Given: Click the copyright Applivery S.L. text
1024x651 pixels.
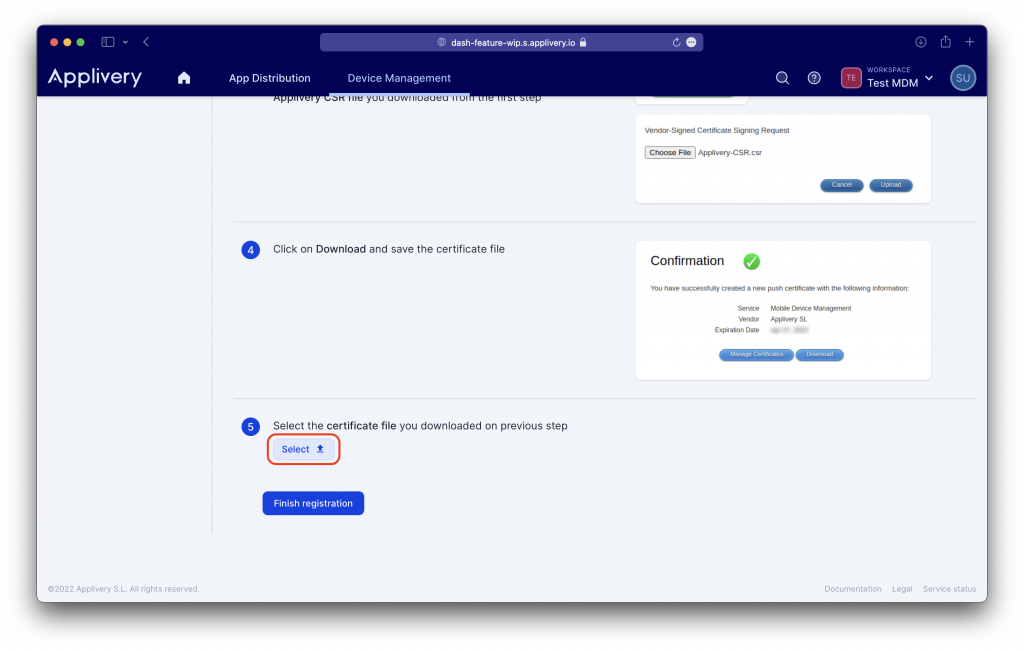Looking at the screenshot, I should point(123,589).
